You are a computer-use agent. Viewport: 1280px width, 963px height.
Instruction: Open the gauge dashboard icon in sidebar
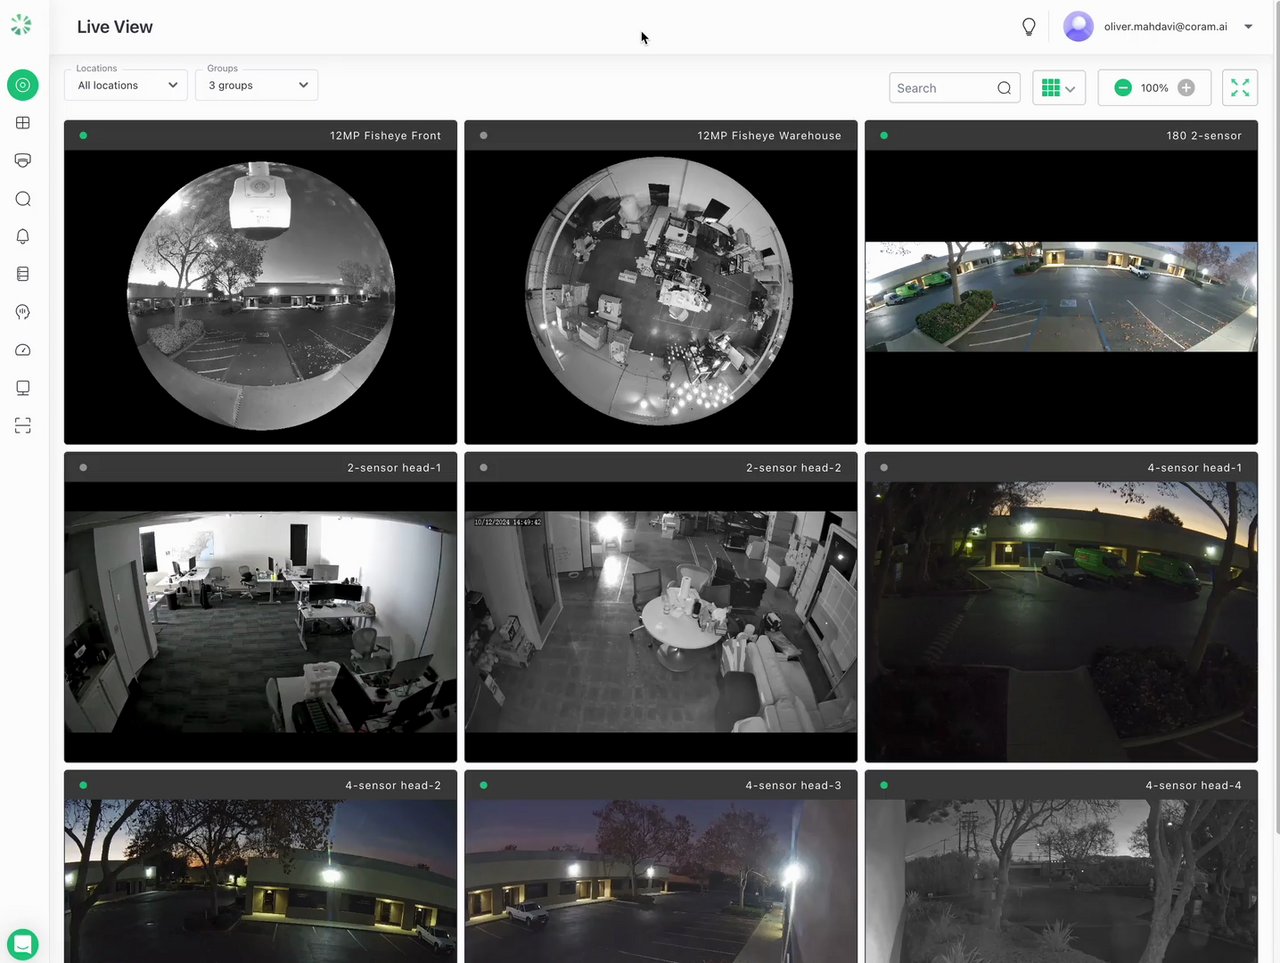pos(23,350)
